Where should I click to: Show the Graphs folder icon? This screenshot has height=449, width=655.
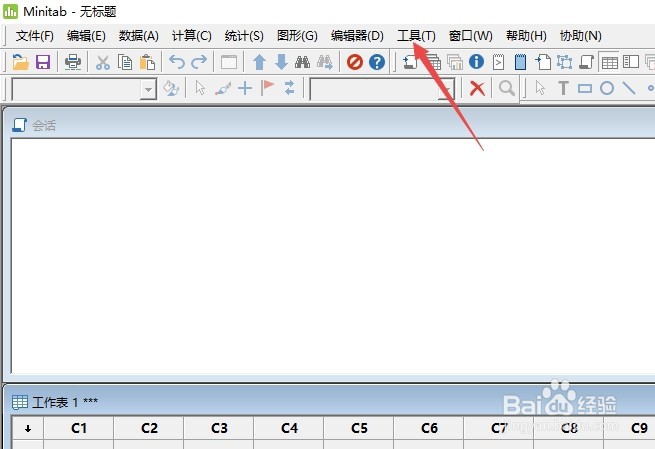click(x=455, y=62)
